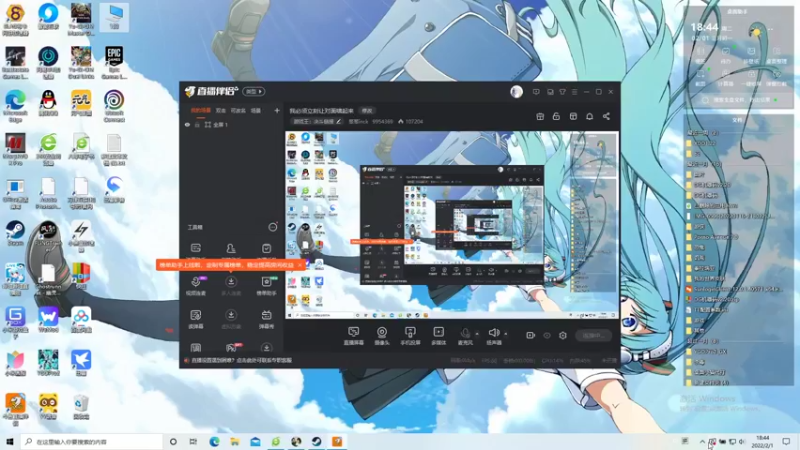
Task: Open the store icon in header row
Action: [573, 116]
